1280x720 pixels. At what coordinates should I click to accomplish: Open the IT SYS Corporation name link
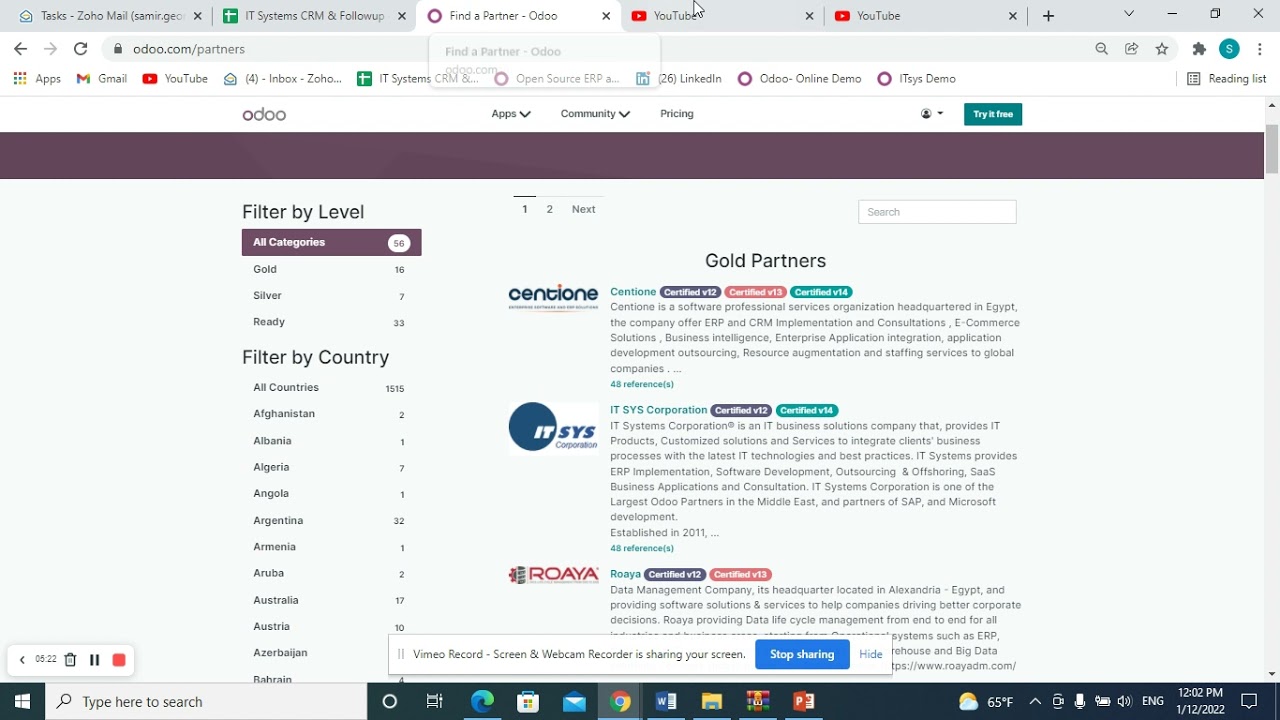click(x=658, y=410)
